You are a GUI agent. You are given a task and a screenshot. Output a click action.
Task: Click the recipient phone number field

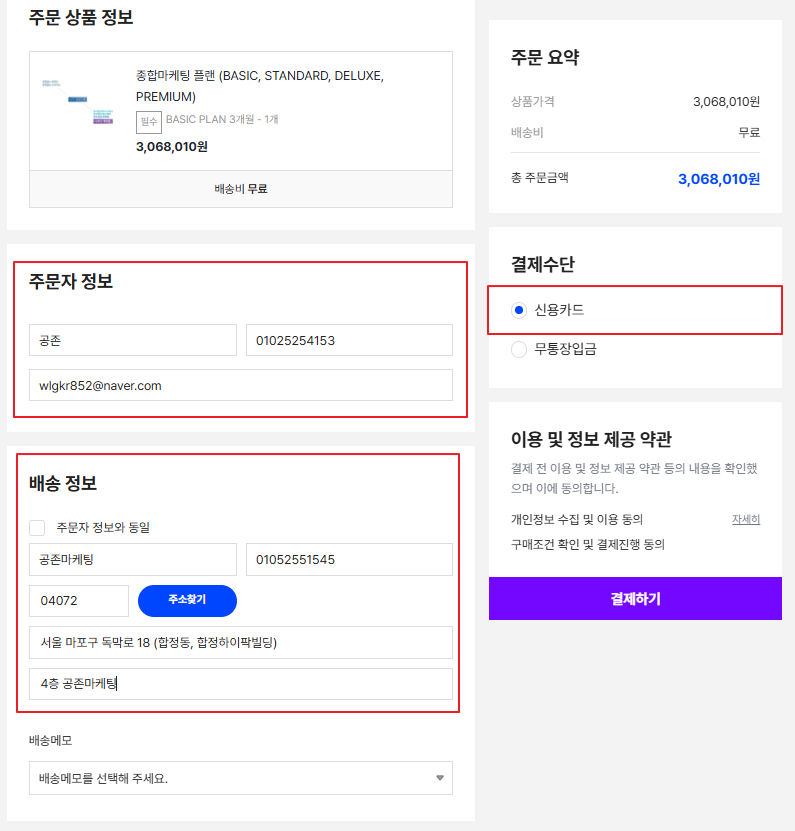pos(349,559)
